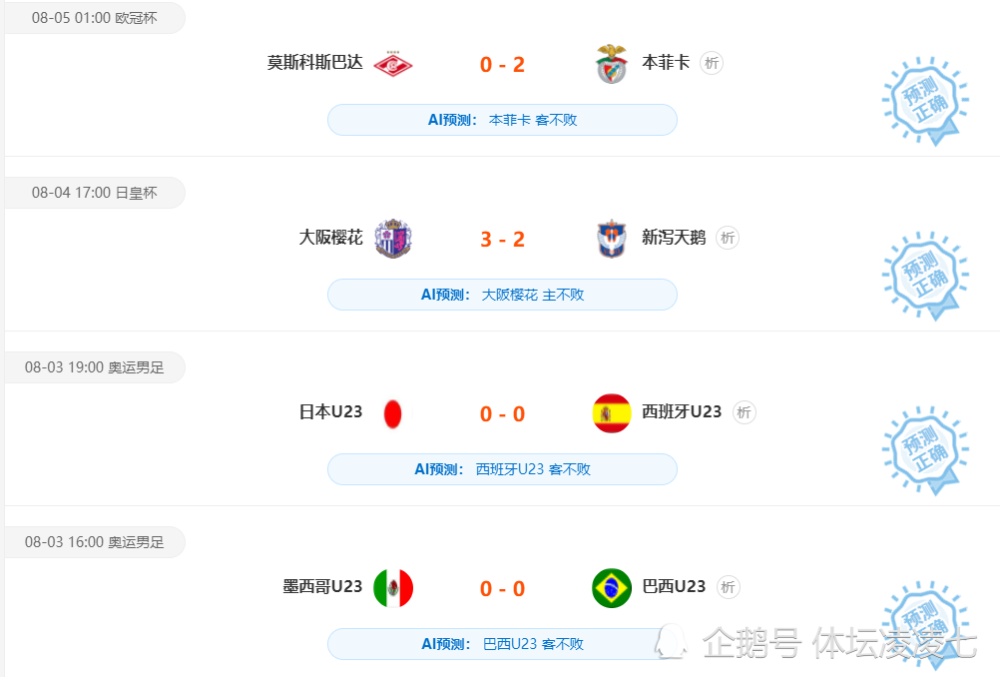Screen dimensions: 1000x677
Task: Open analysis icon next to 西班牙U23
Action: click(744, 412)
